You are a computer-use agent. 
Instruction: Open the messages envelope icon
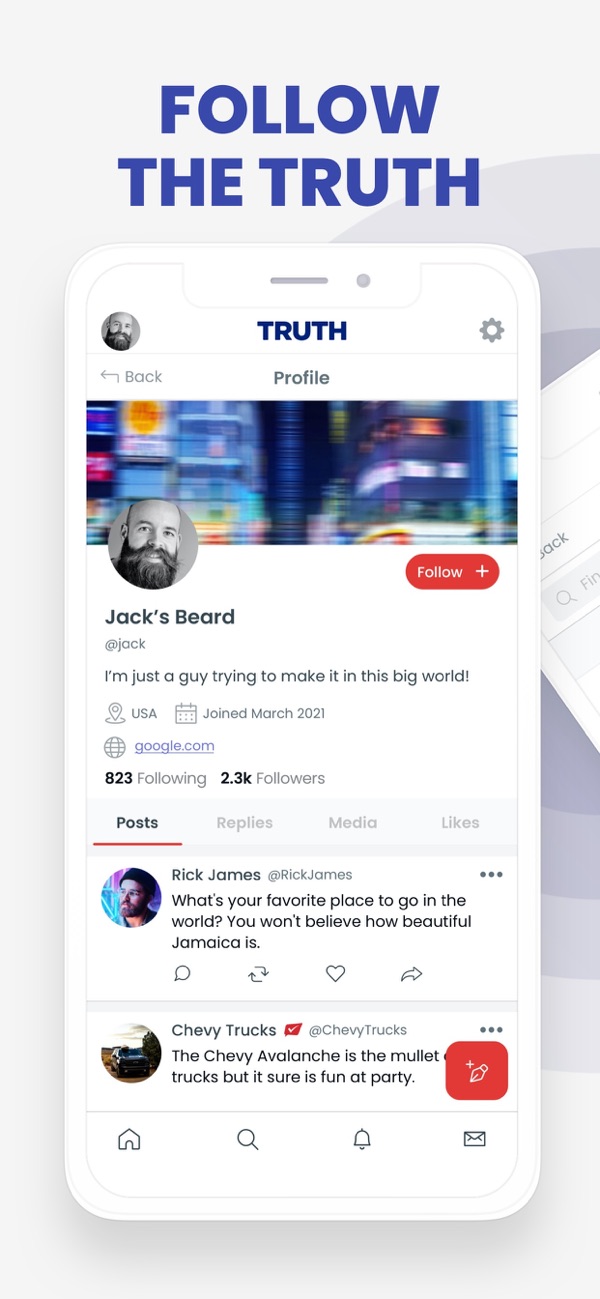475,1139
